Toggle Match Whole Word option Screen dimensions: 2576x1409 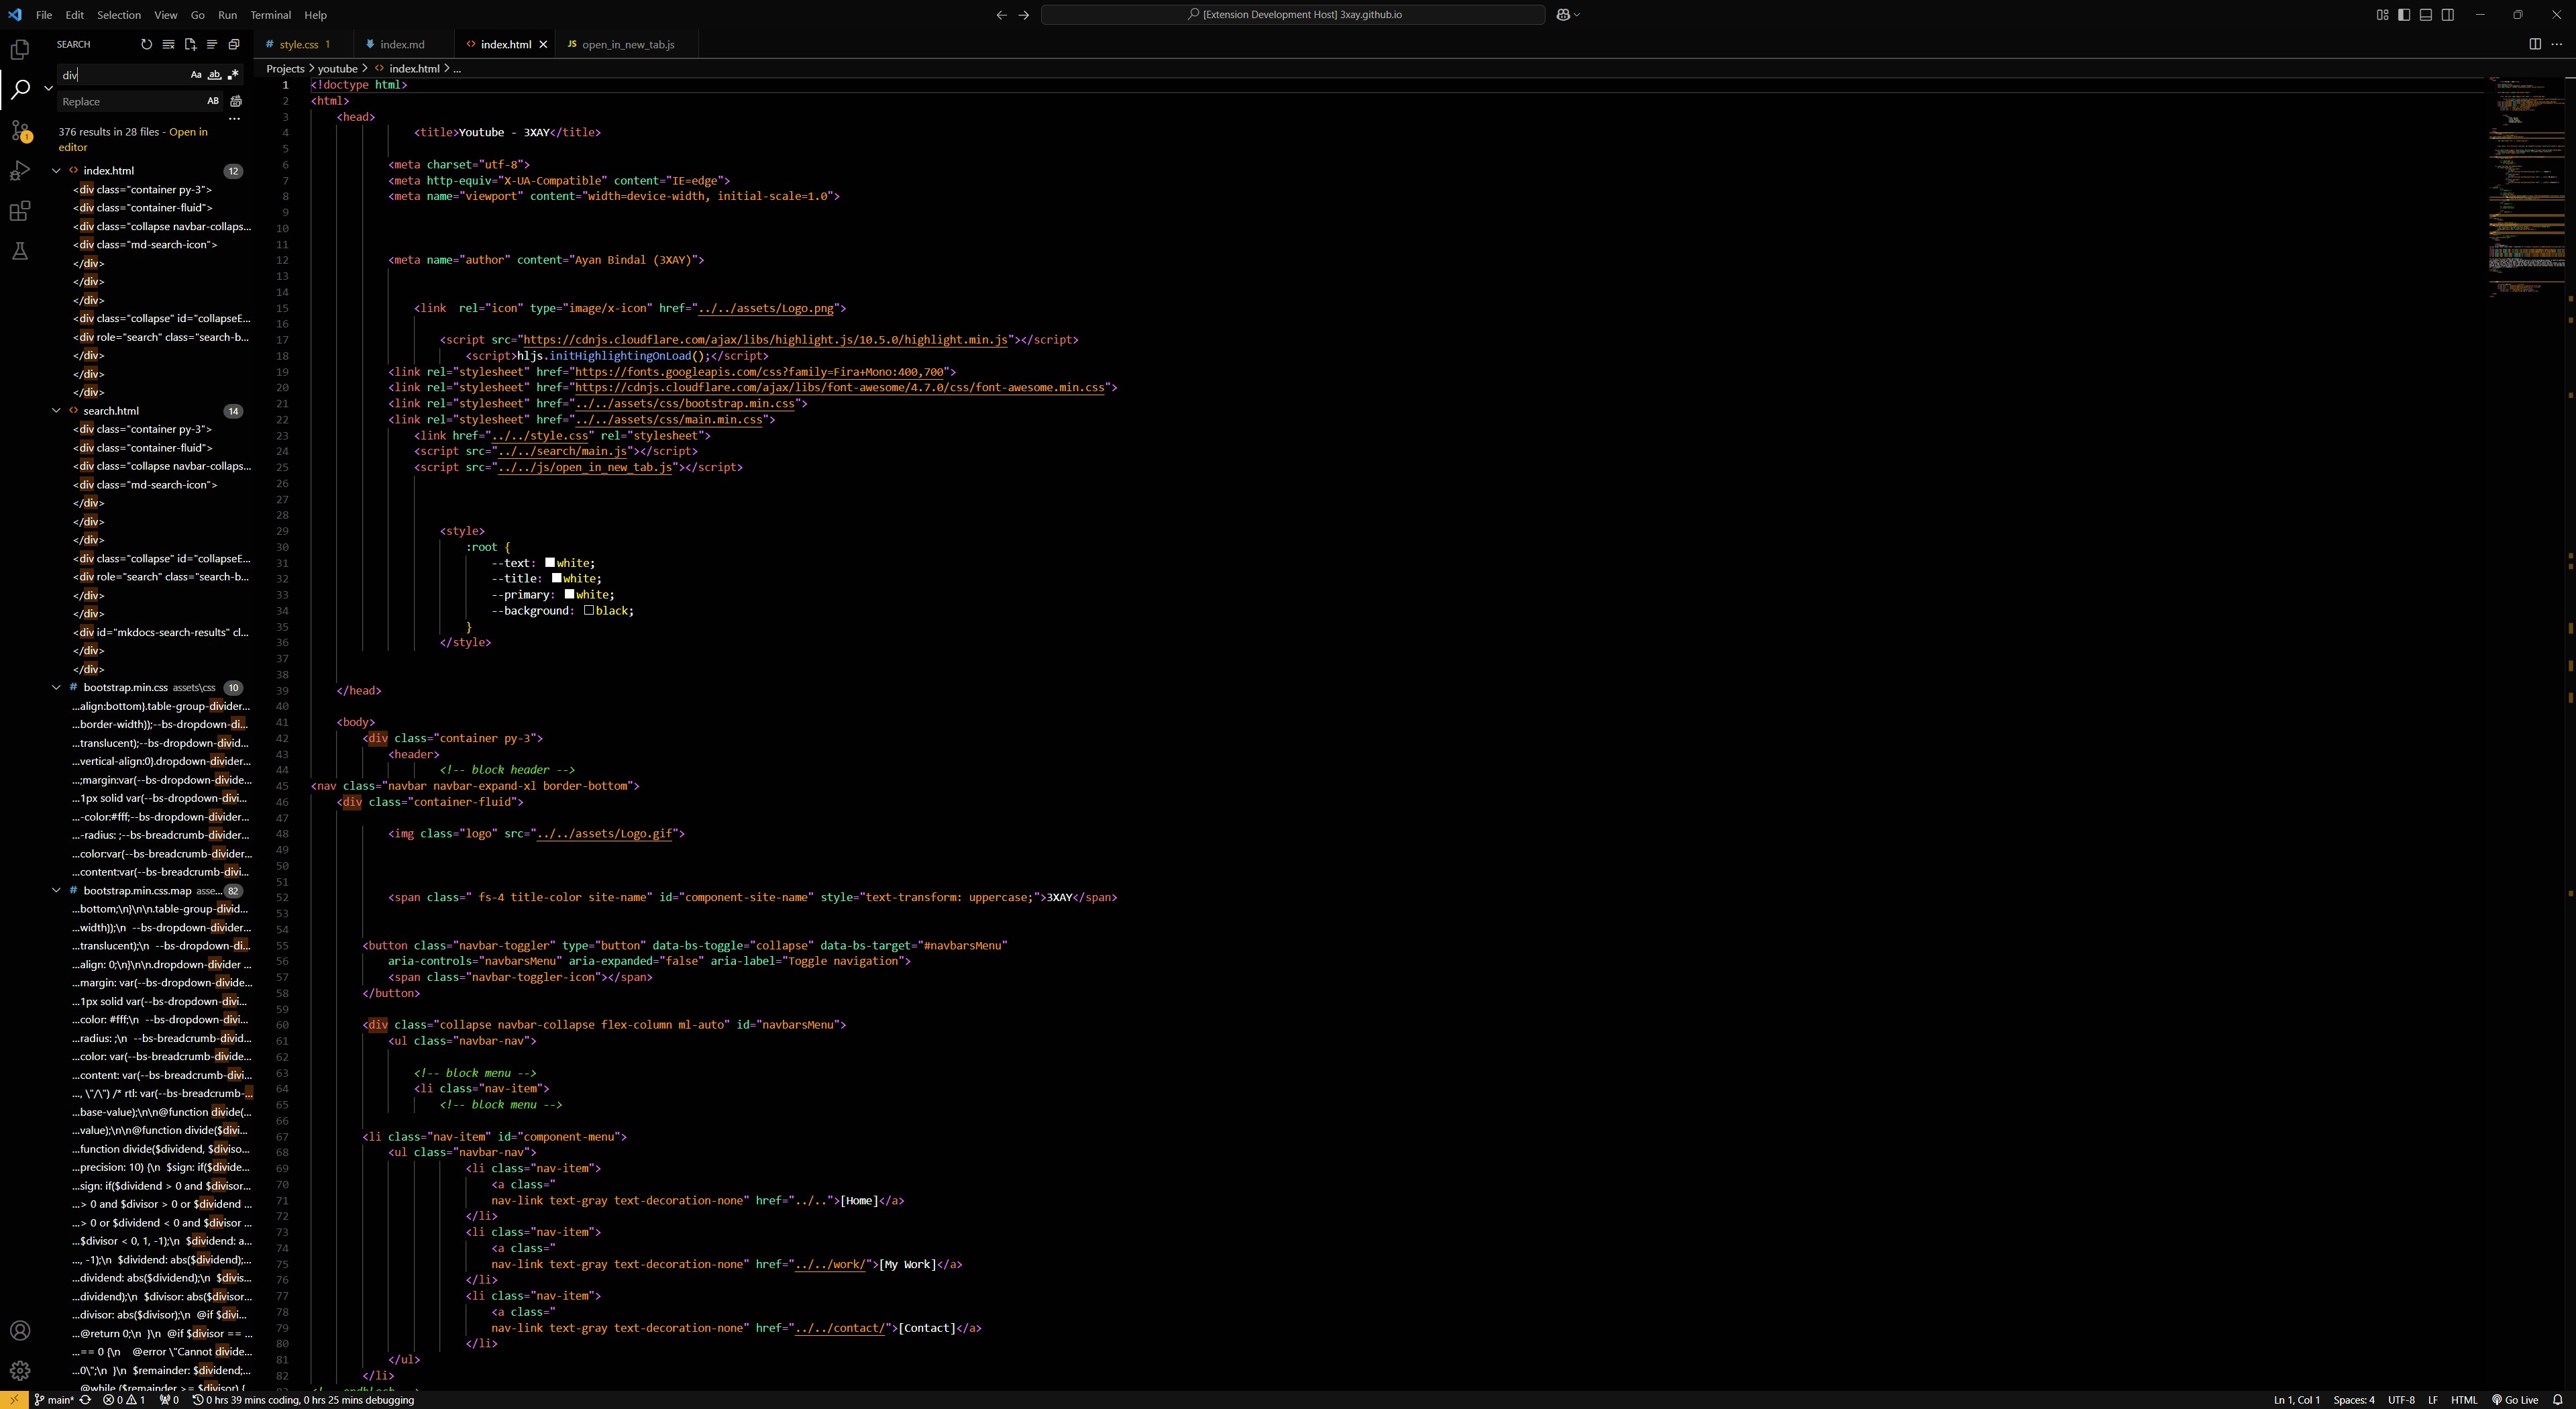[x=214, y=75]
